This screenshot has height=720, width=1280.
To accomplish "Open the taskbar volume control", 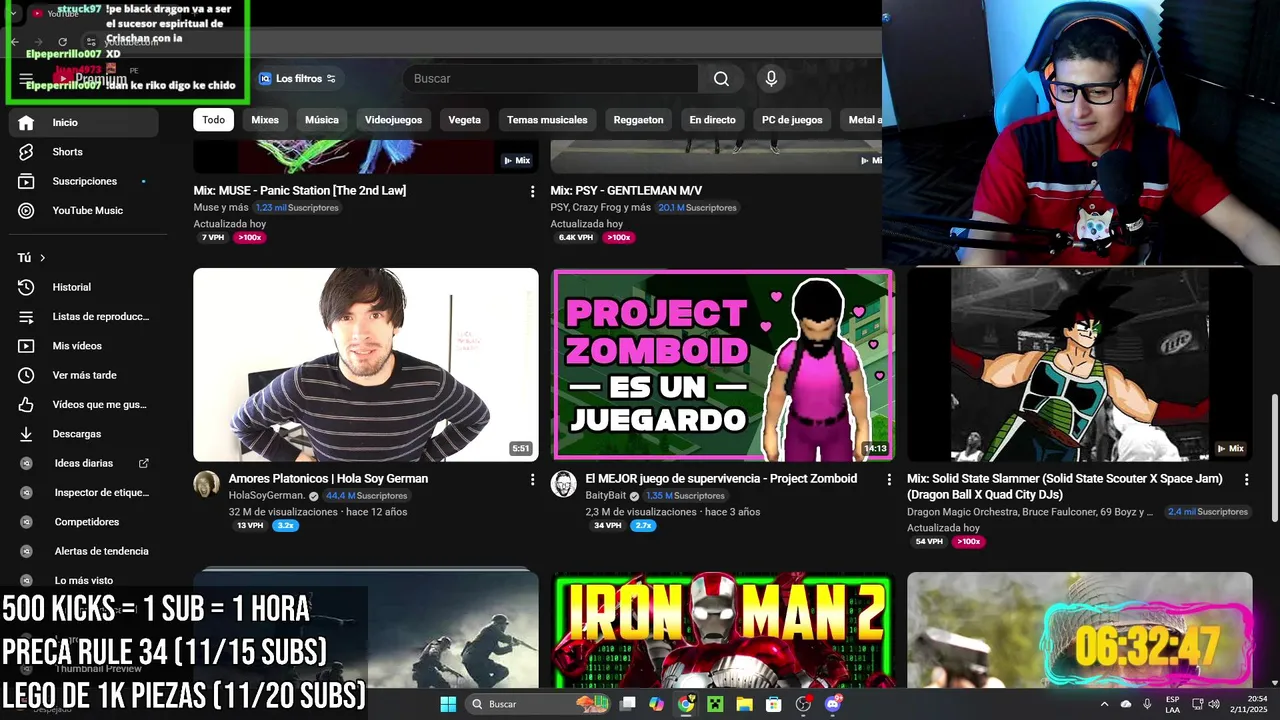I will [x=1214, y=704].
